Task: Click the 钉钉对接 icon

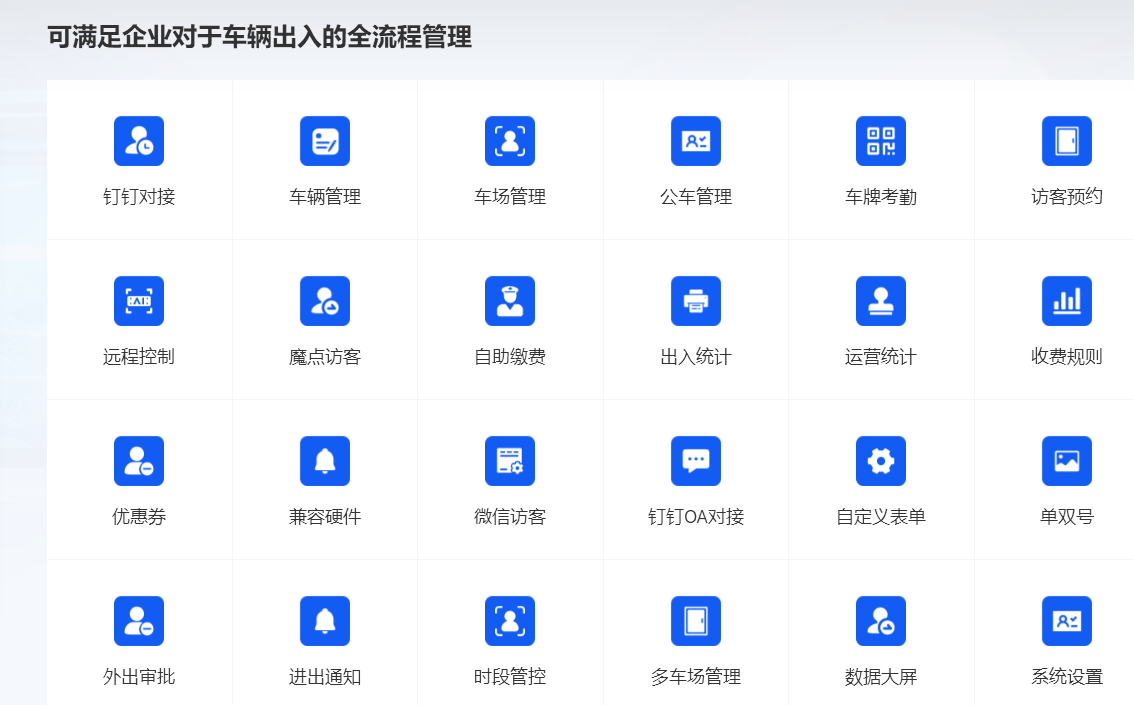Action: [x=139, y=141]
